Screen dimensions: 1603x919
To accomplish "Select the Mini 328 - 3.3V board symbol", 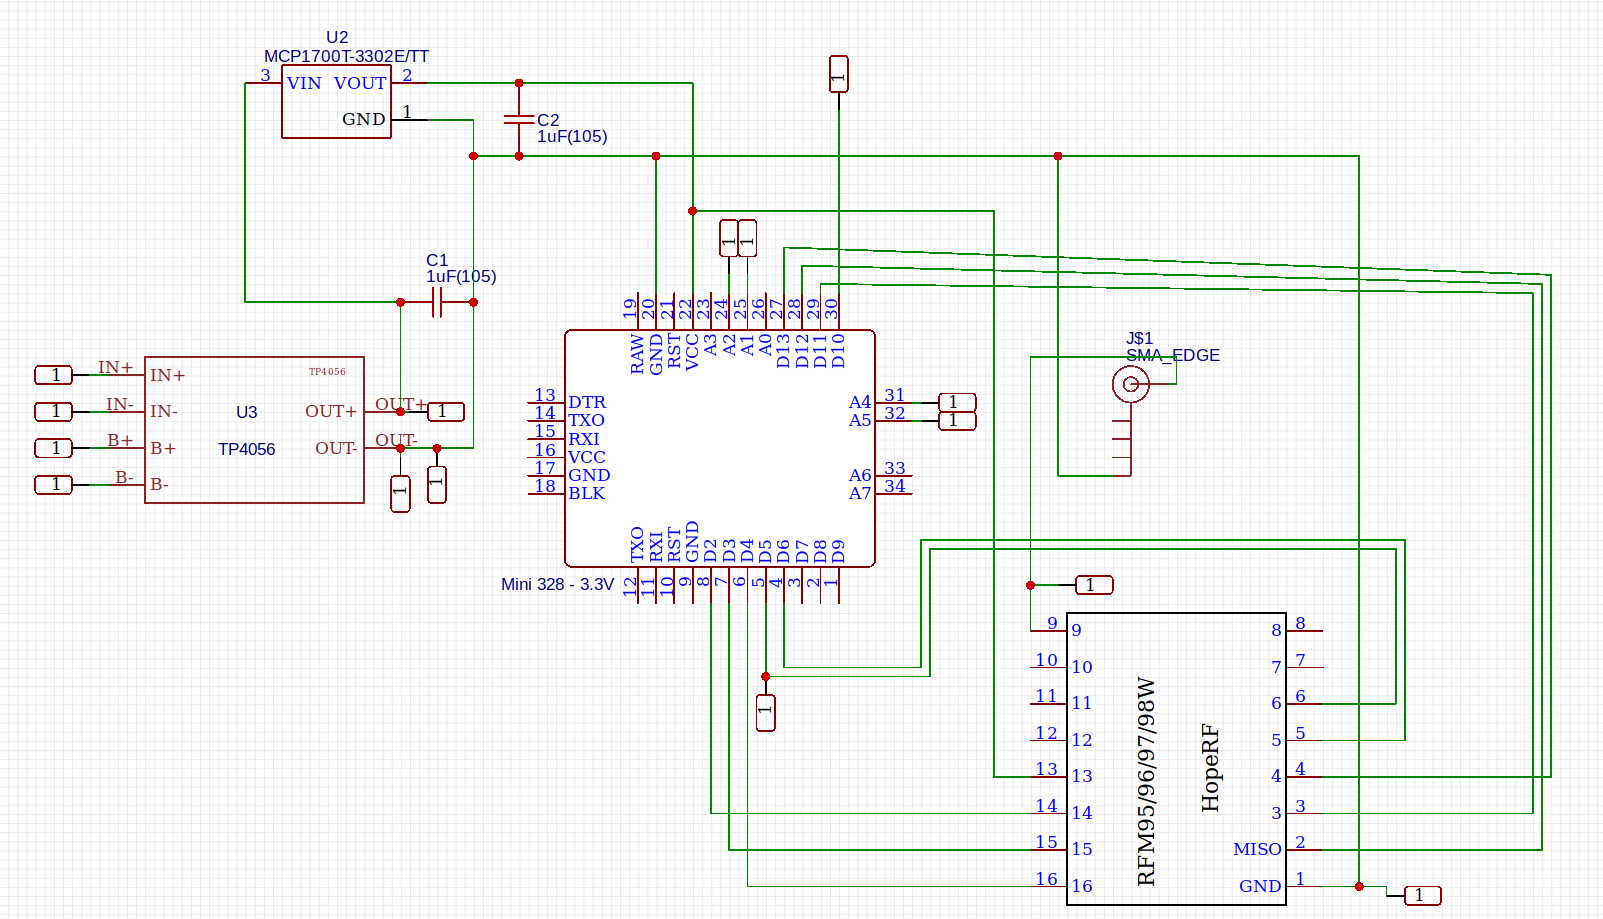I will [x=720, y=448].
